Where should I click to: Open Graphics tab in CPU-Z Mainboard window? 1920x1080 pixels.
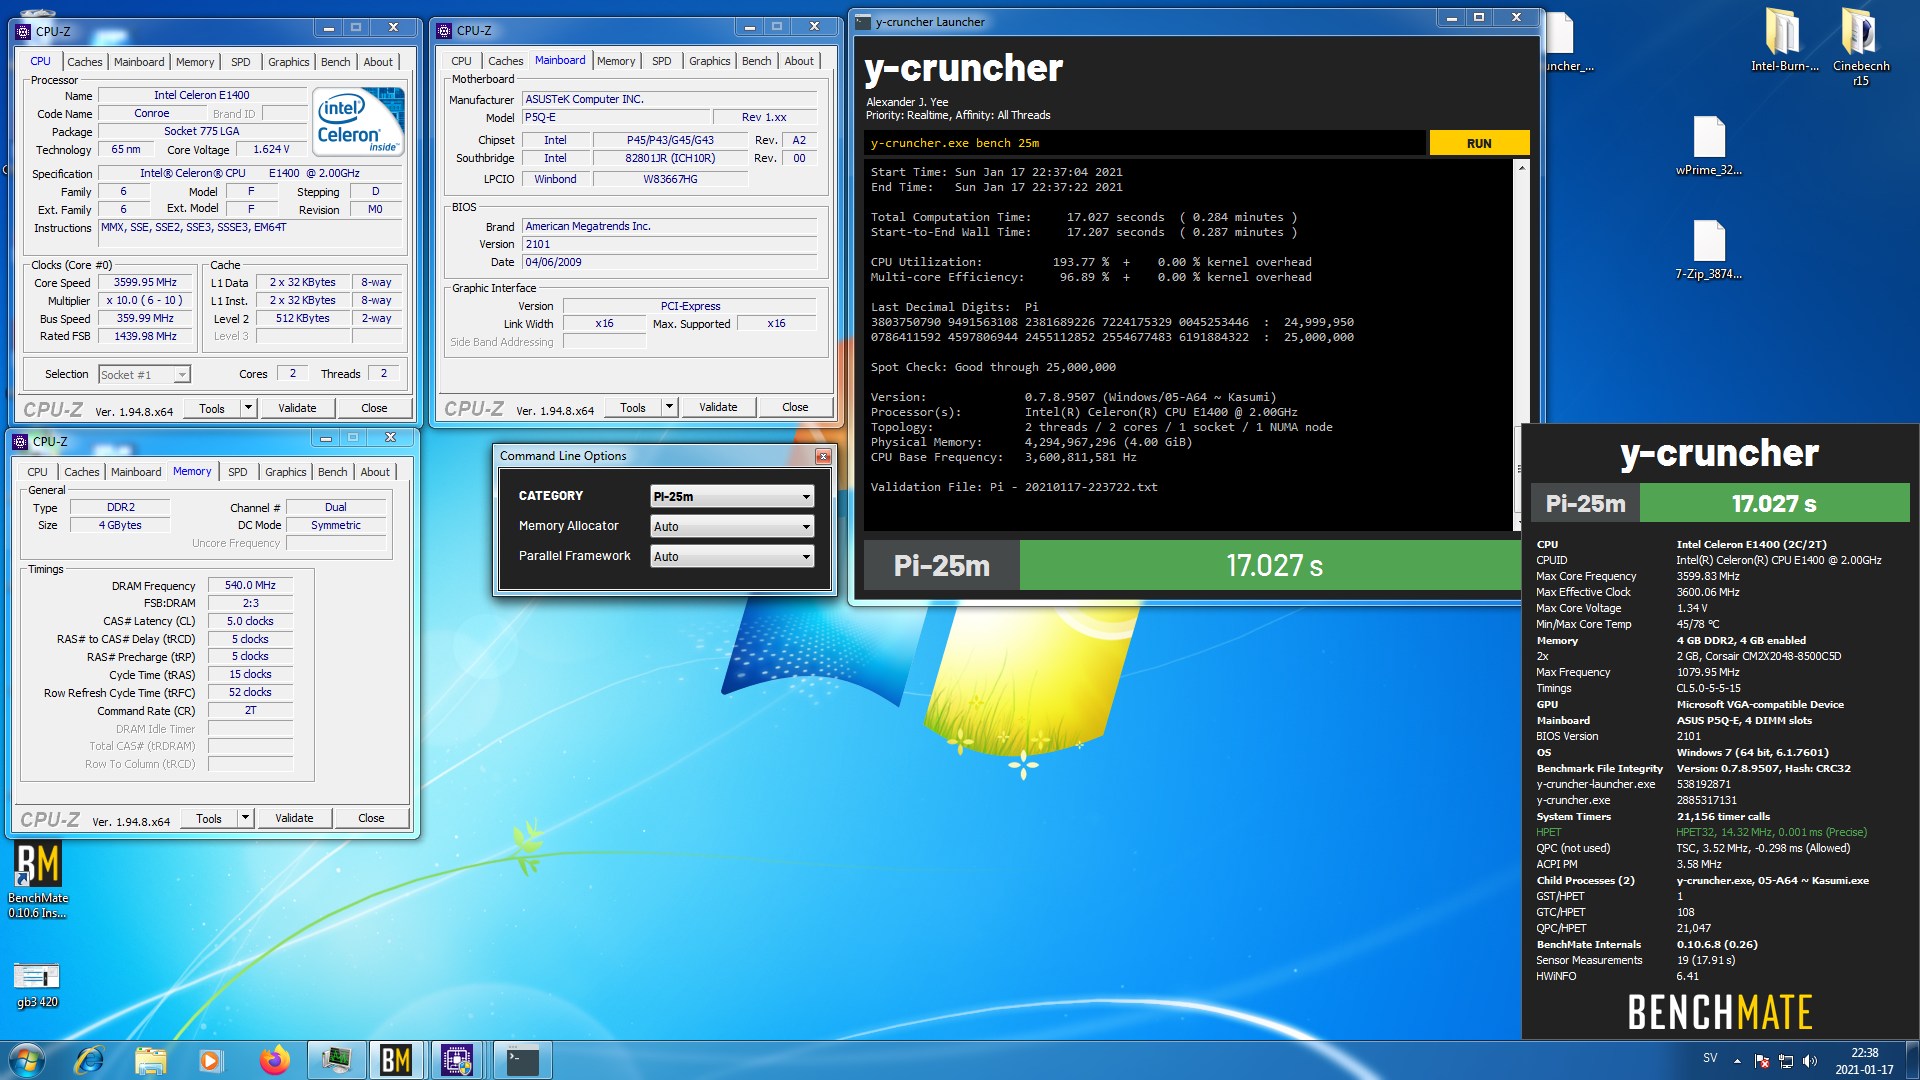tap(709, 61)
